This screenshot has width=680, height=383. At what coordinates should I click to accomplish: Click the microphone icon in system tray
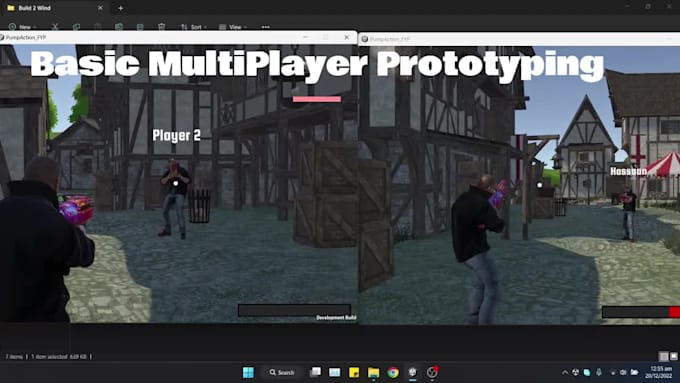coord(598,372)
